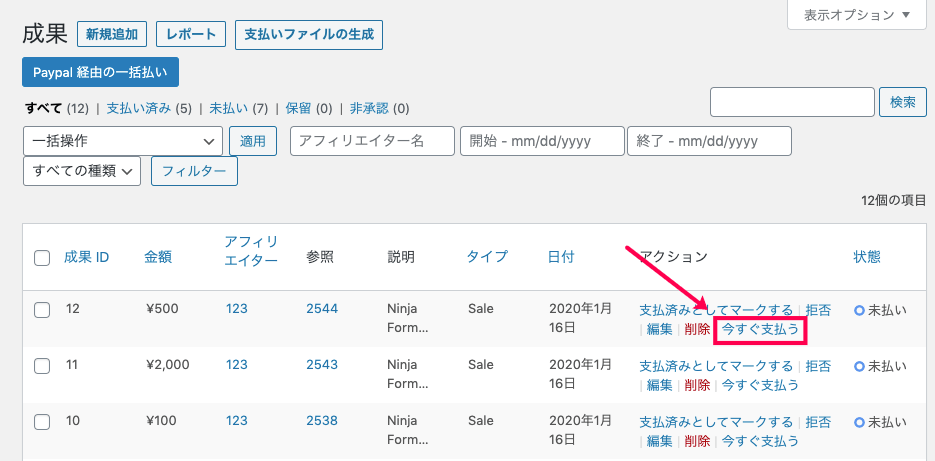
Task: Sort by タイプ column
Action: [x=487, y=257]
